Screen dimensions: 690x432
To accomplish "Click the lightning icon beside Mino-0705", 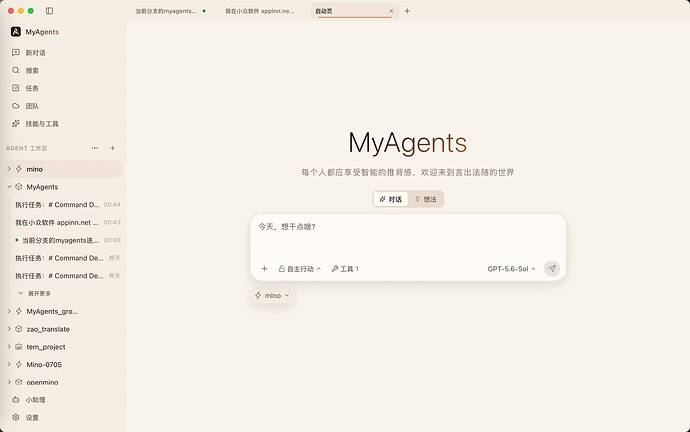I will pos(19,364).
